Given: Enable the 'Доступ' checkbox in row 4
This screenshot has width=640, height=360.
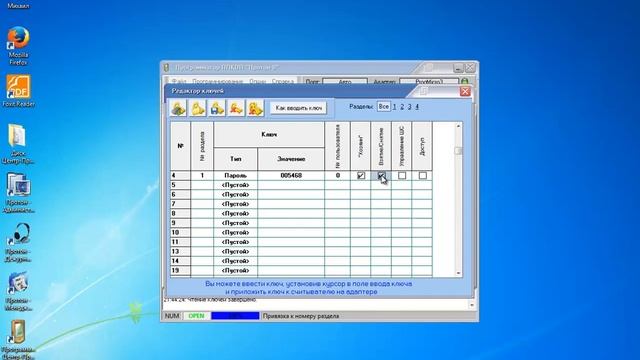Looking at the screenshot, I should pos(422,176).
